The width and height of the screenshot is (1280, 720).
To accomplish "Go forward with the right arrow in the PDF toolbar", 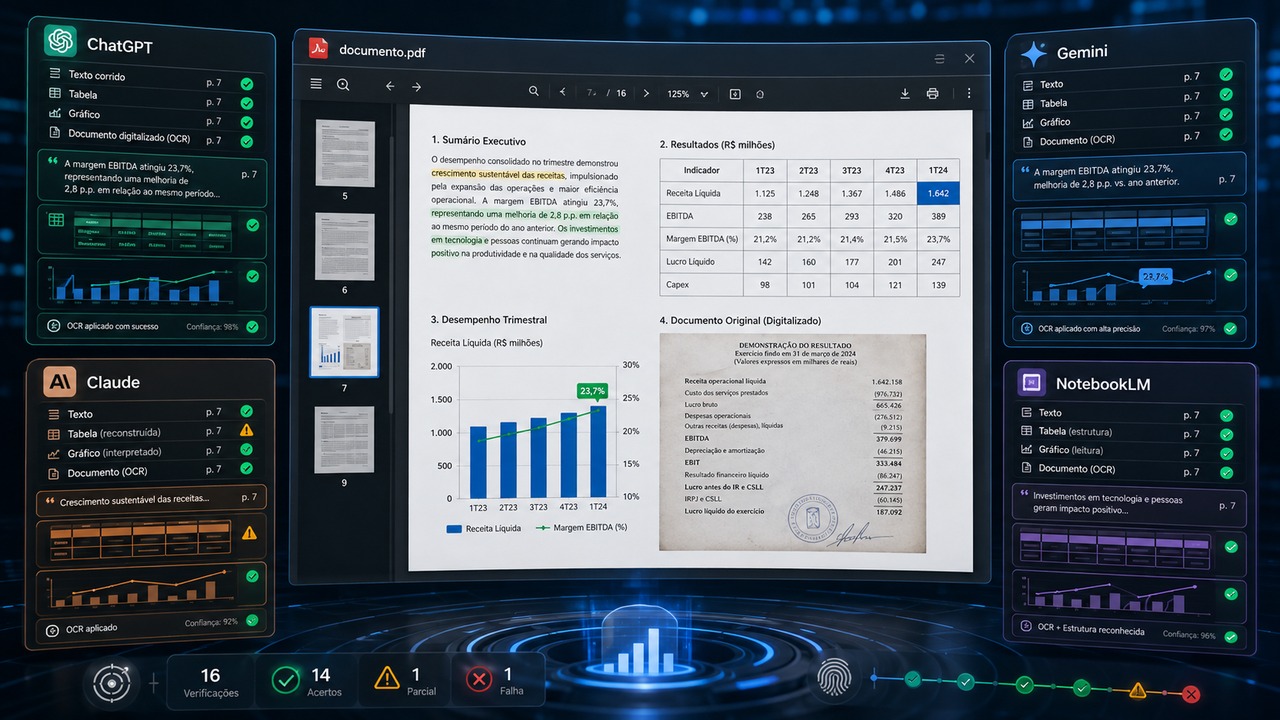I will [417, 86].
